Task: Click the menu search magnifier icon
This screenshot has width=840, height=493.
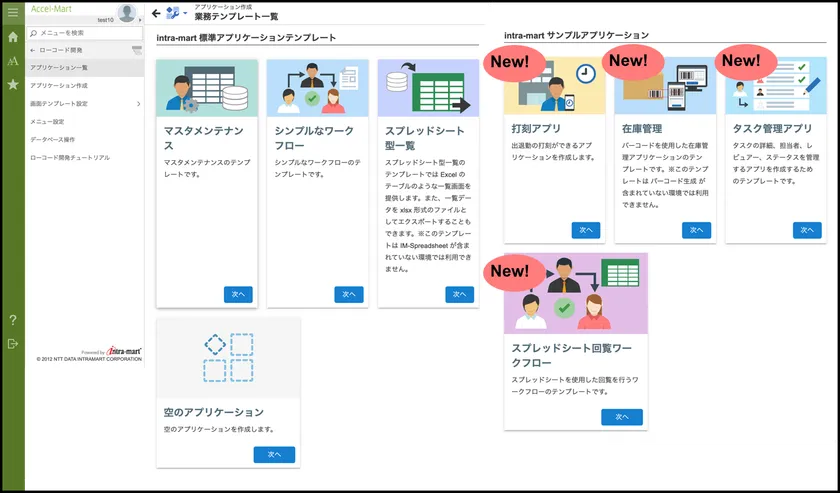Action: point(34,33)
